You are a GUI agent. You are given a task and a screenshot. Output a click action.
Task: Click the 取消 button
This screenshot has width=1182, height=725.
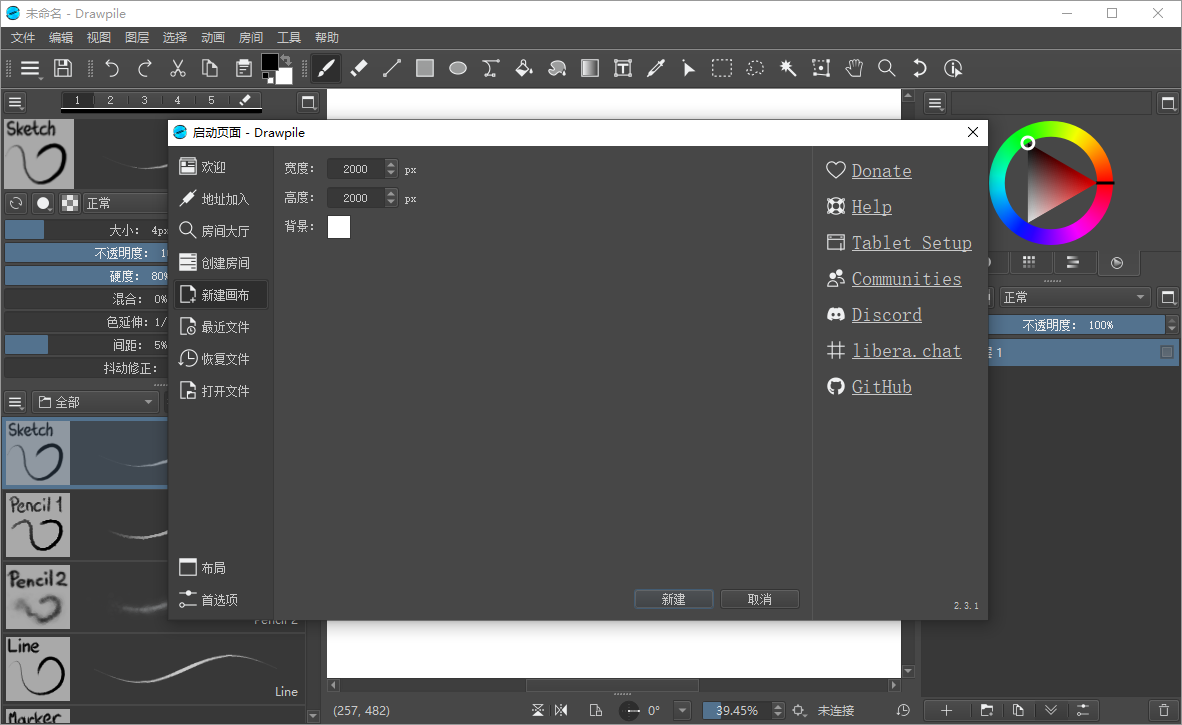click(x=759, y=599)
